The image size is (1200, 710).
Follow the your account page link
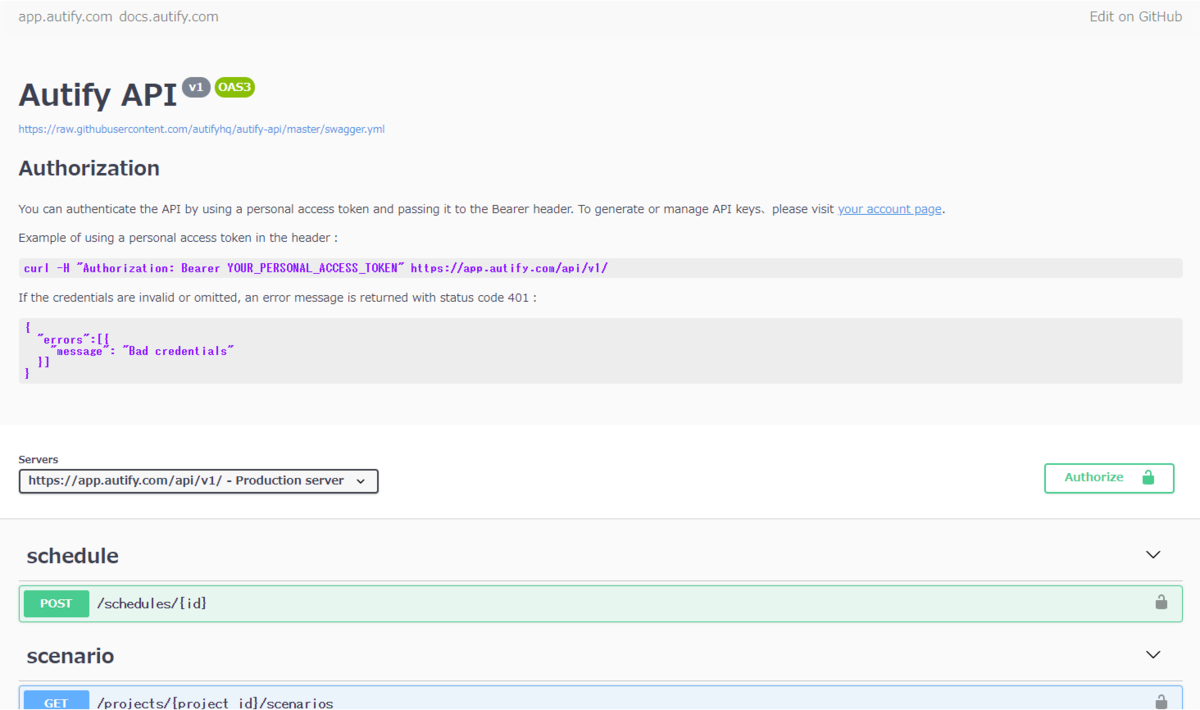[x=889, y=209]
